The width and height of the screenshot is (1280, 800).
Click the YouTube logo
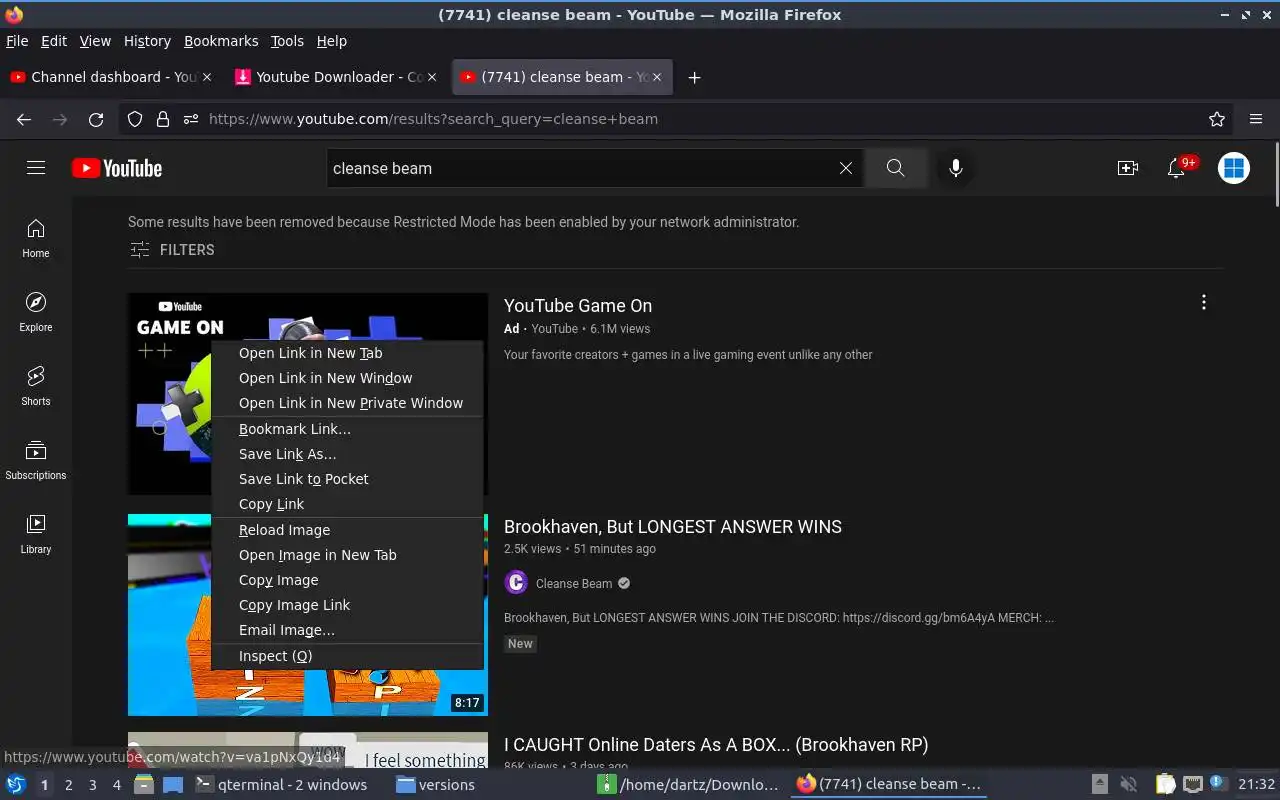pyautogui.click(x=117, y=168)
